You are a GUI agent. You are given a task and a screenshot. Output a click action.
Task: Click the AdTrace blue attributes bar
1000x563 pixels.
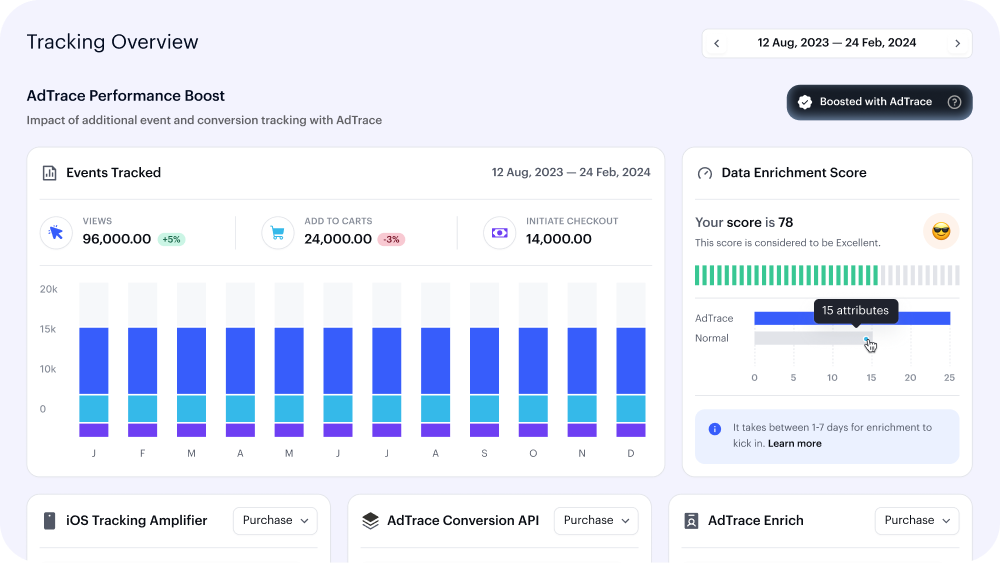coord(852,318)
